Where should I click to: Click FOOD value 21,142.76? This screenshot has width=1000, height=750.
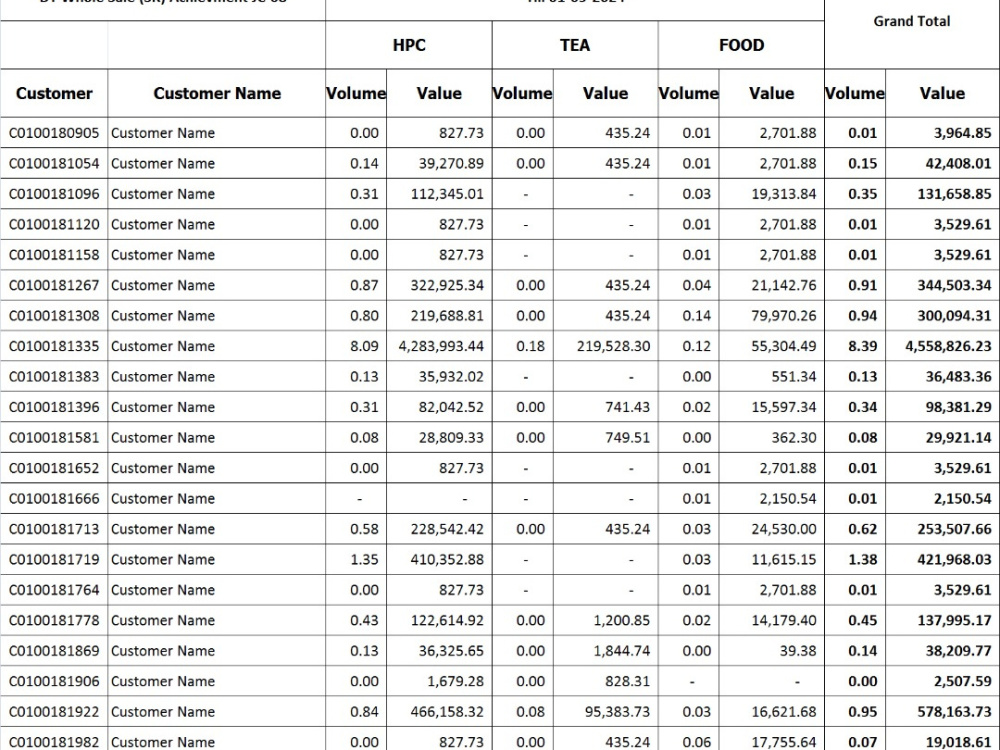[x=784, y=286]
